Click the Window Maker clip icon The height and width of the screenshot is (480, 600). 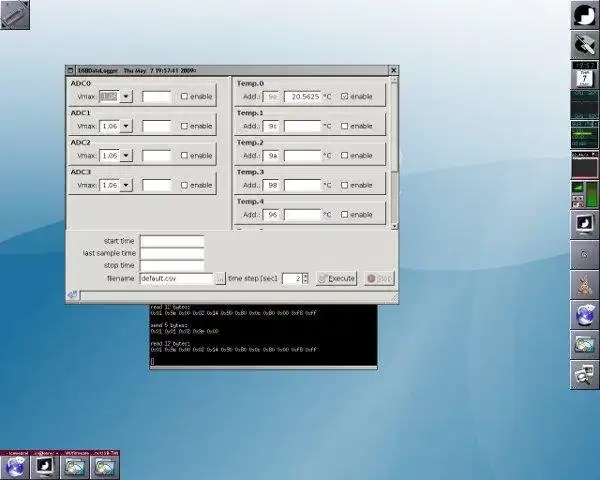pos(15,15)
